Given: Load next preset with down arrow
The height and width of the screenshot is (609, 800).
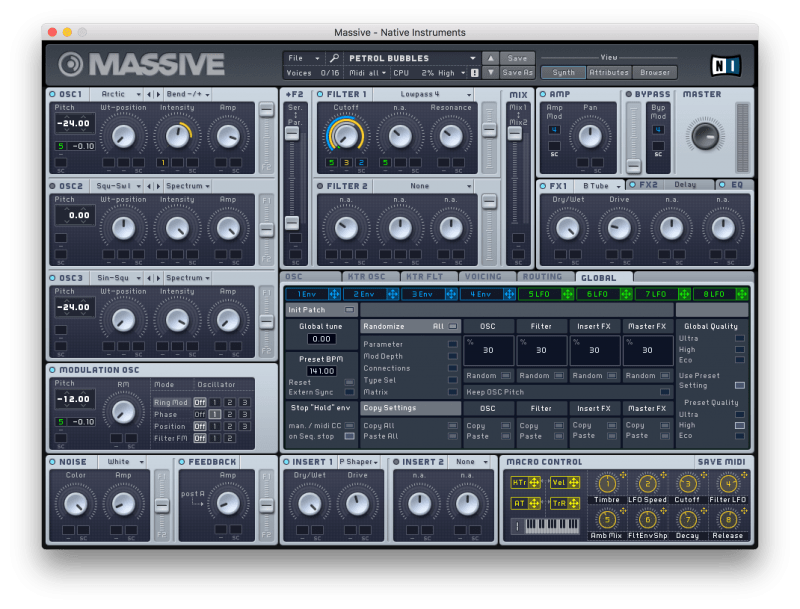Looking at the screenshot, I should pos(490,72).
